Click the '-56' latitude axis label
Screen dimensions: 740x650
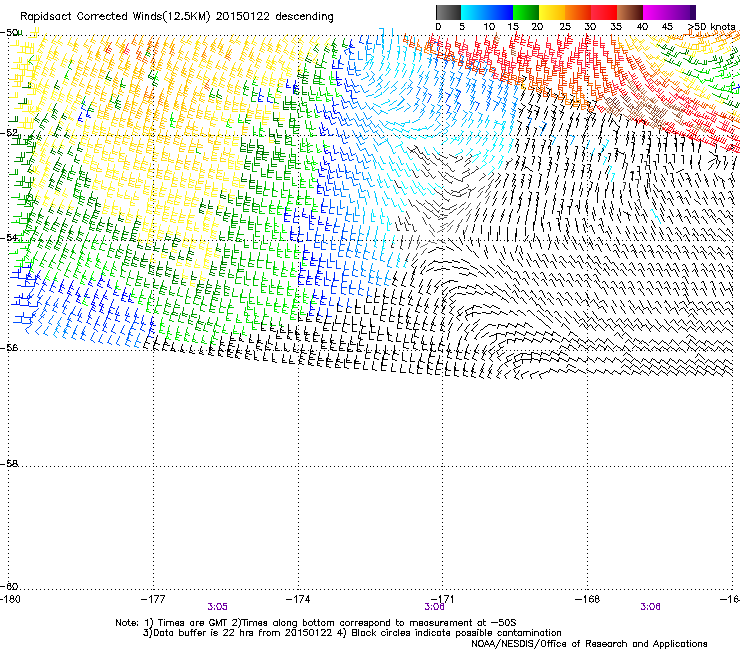click(9, 347)
